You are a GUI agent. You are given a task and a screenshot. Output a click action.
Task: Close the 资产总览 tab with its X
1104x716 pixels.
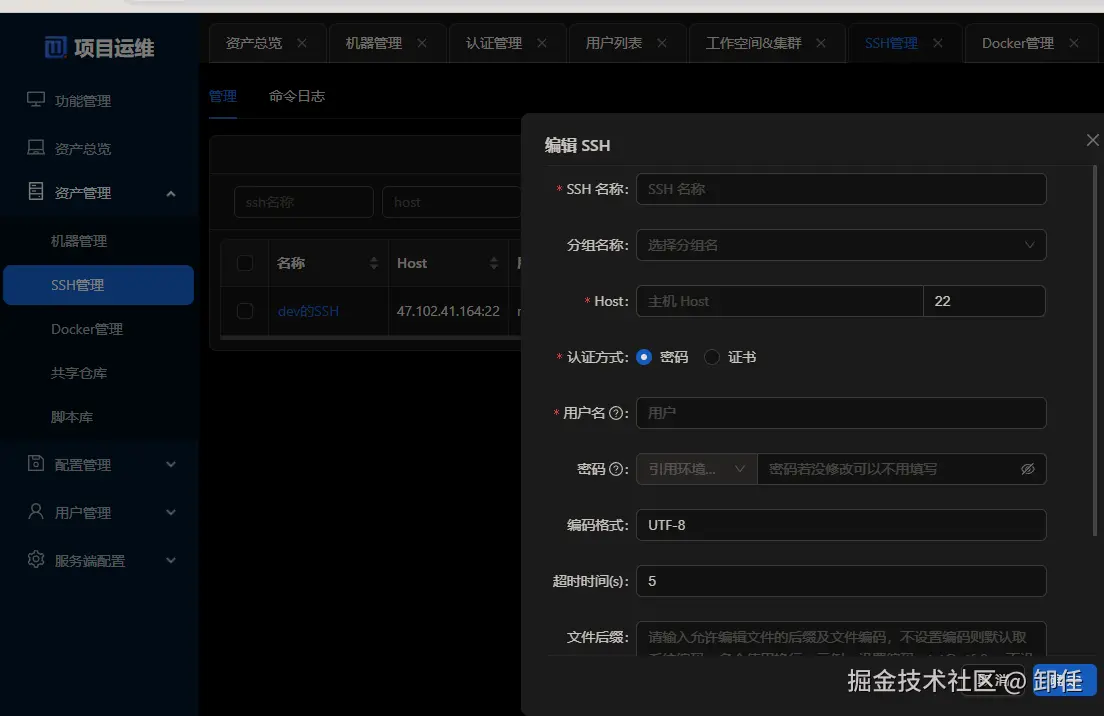[302, 43]
